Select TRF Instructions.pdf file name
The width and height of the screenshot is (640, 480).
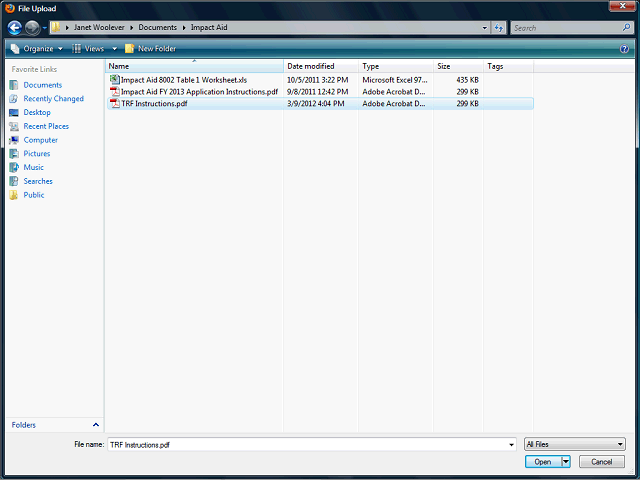(x=154, y=104)
